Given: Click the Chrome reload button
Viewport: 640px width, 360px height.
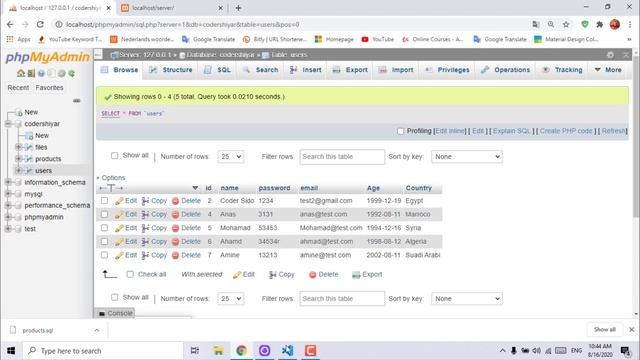Looking at the screenshot, I should (40, 24).
